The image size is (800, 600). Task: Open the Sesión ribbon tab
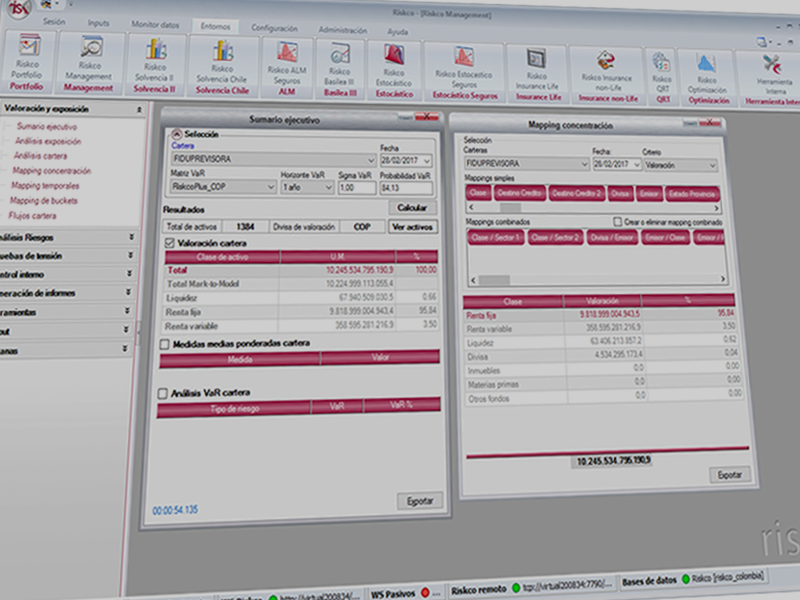[x=54, y=21]
